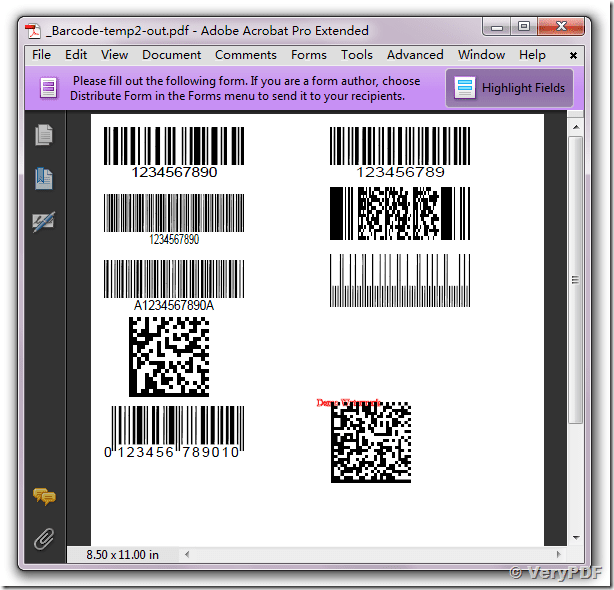Open the Attachments paperclip panel icon
Screen dimensions: 614x590
pos(44,539)
